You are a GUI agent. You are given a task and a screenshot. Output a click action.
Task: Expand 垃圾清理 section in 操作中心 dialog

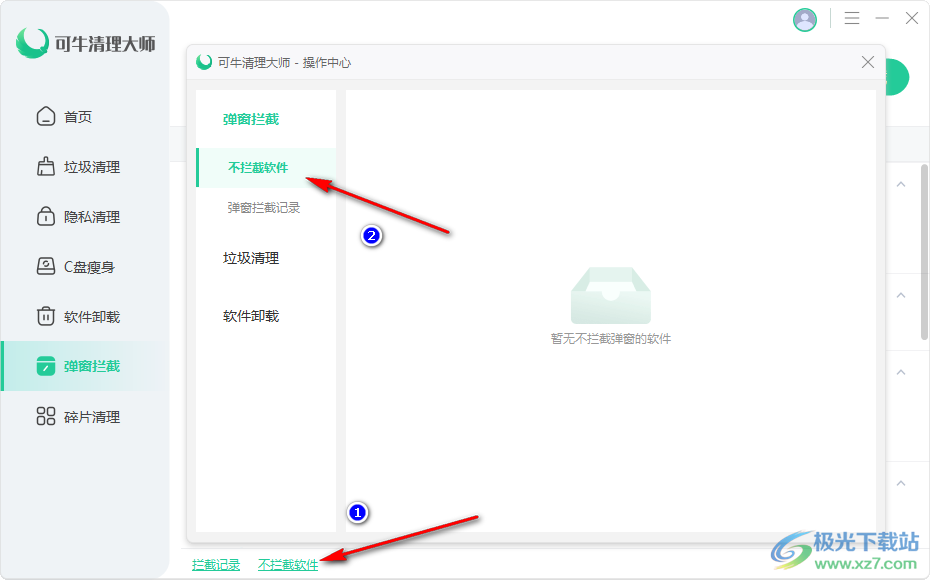point(251,258)
